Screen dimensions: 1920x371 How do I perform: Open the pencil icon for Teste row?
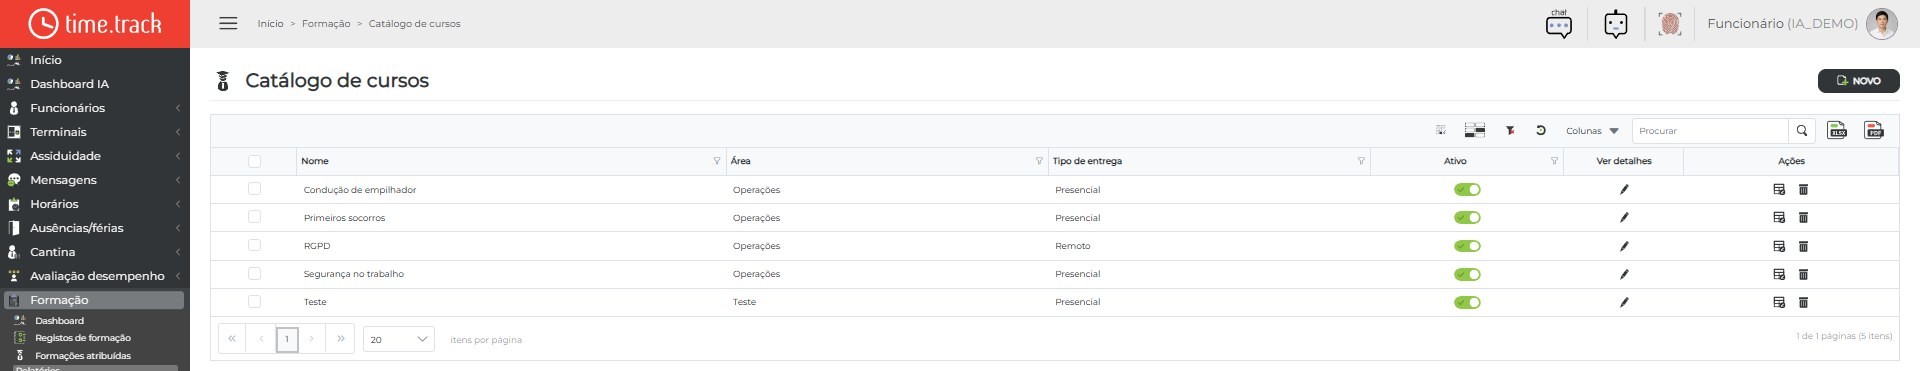coord(1624,302)
